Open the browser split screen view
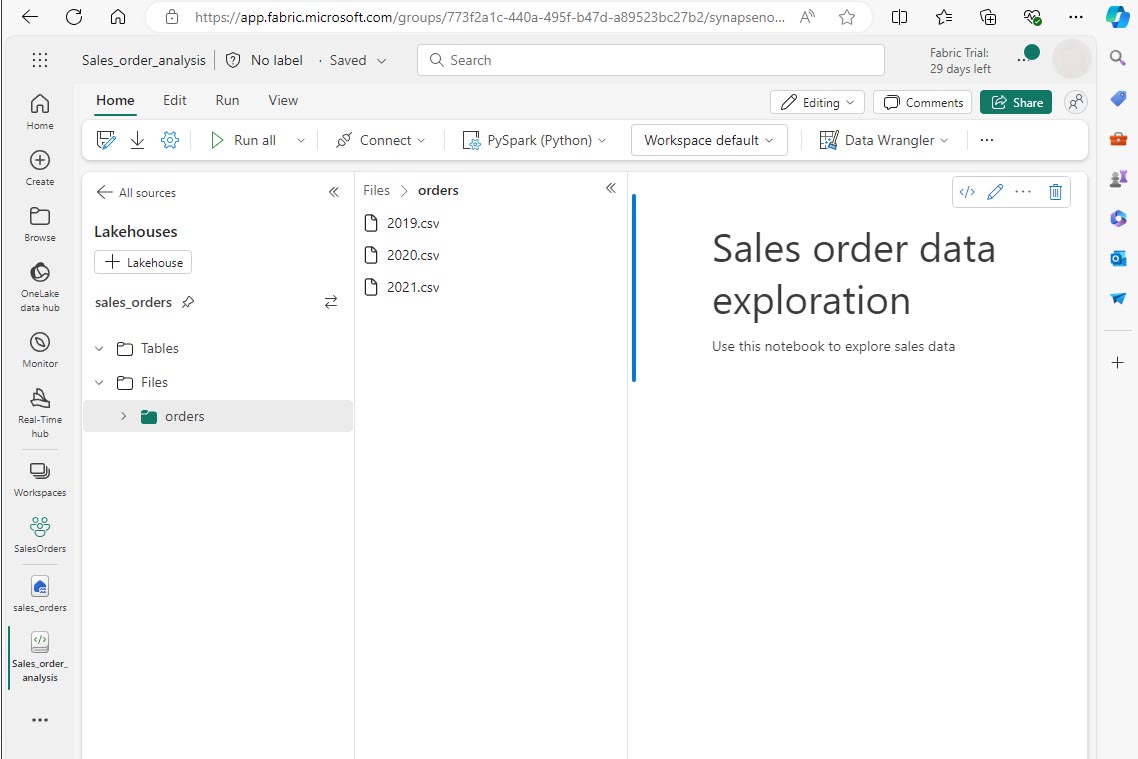1138x759 pixels. tap(899, 17)
